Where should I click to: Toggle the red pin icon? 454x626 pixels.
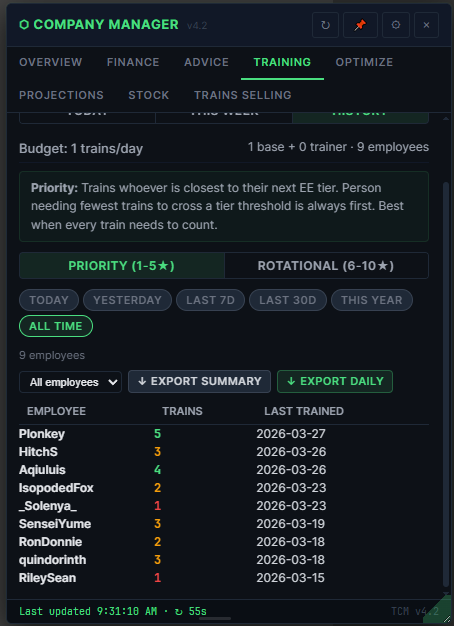[360, 25]
